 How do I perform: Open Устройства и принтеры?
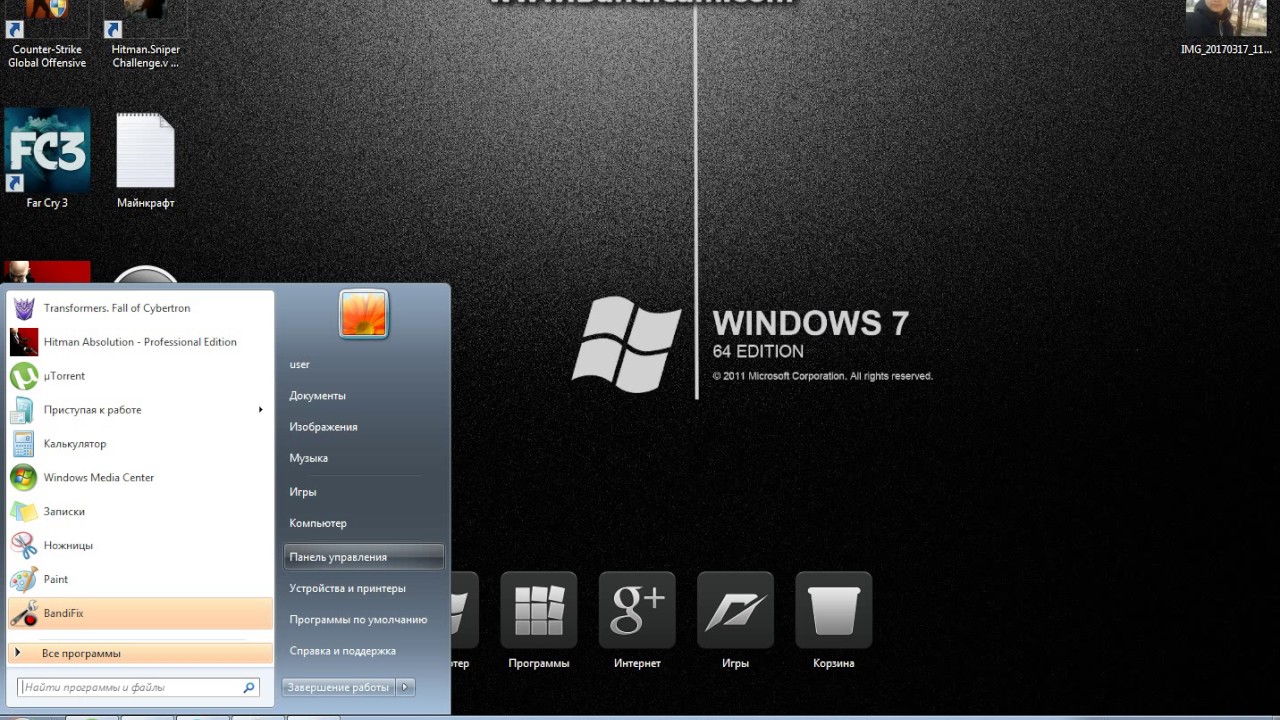pyautogui.click(x=347, y=589)
